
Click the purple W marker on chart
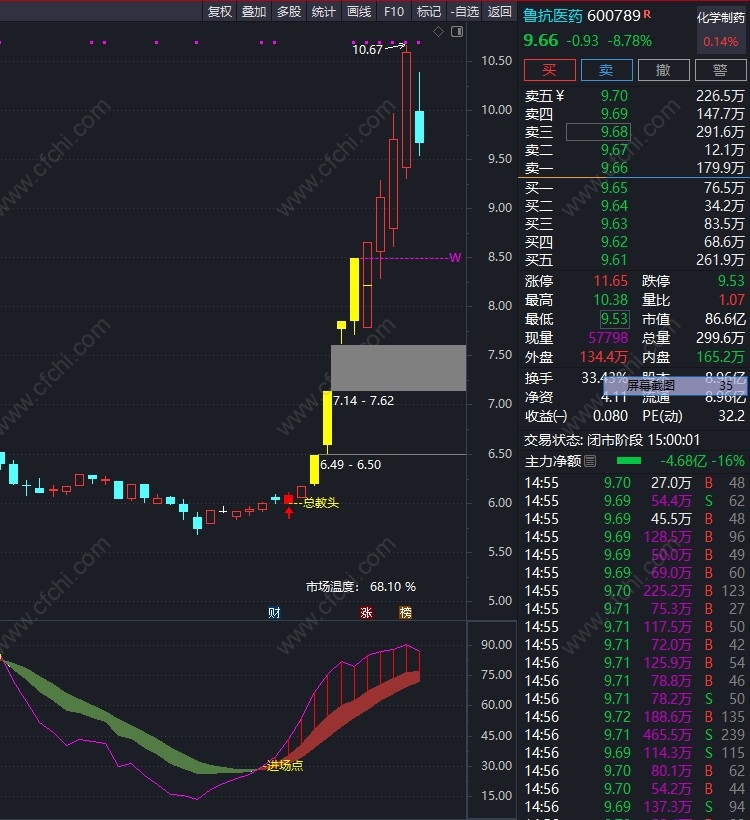455,257
